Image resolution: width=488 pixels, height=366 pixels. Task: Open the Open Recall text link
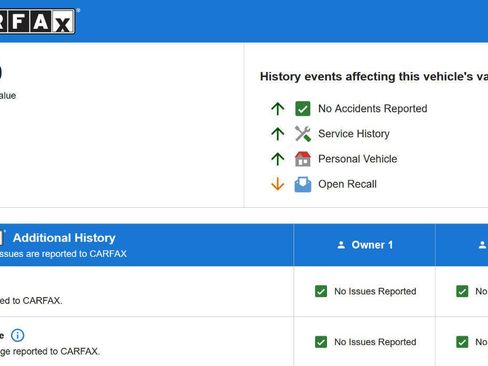click(x=347, y=184)
